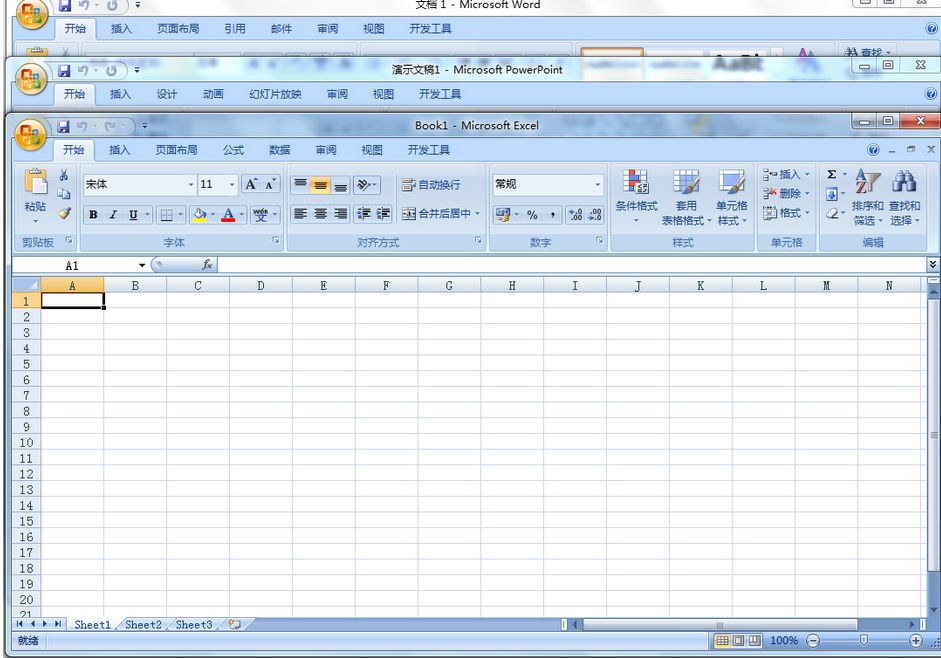Click into the formula bar input
The height and width of the screenshot is (658, 941).
[572, 265]
